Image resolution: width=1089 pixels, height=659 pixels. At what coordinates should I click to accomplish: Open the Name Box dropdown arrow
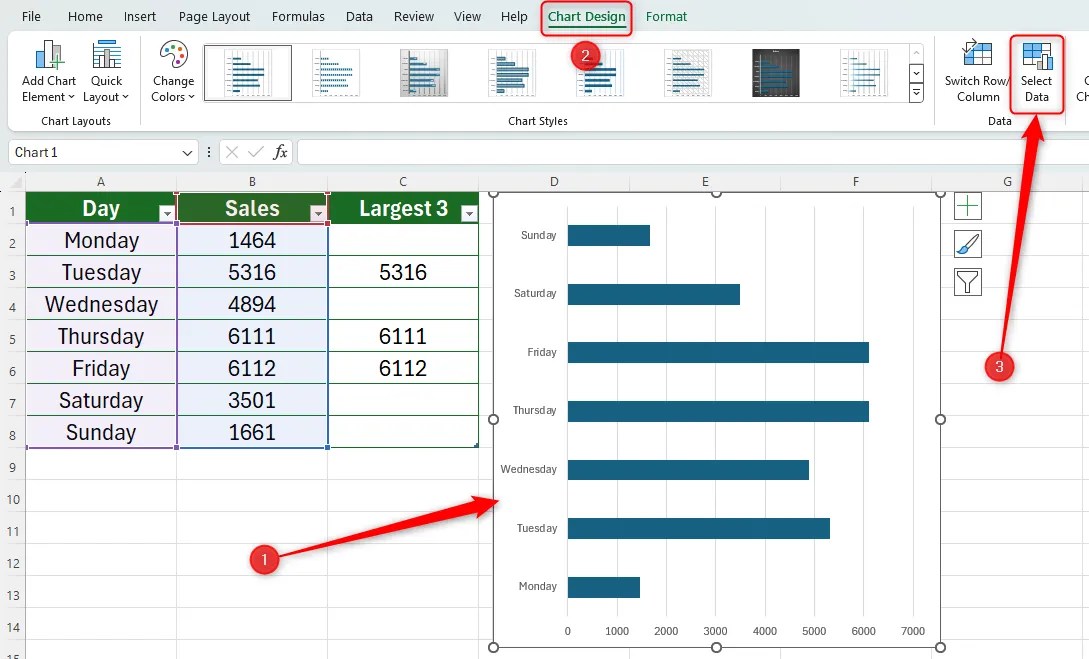tap(187, 153)
